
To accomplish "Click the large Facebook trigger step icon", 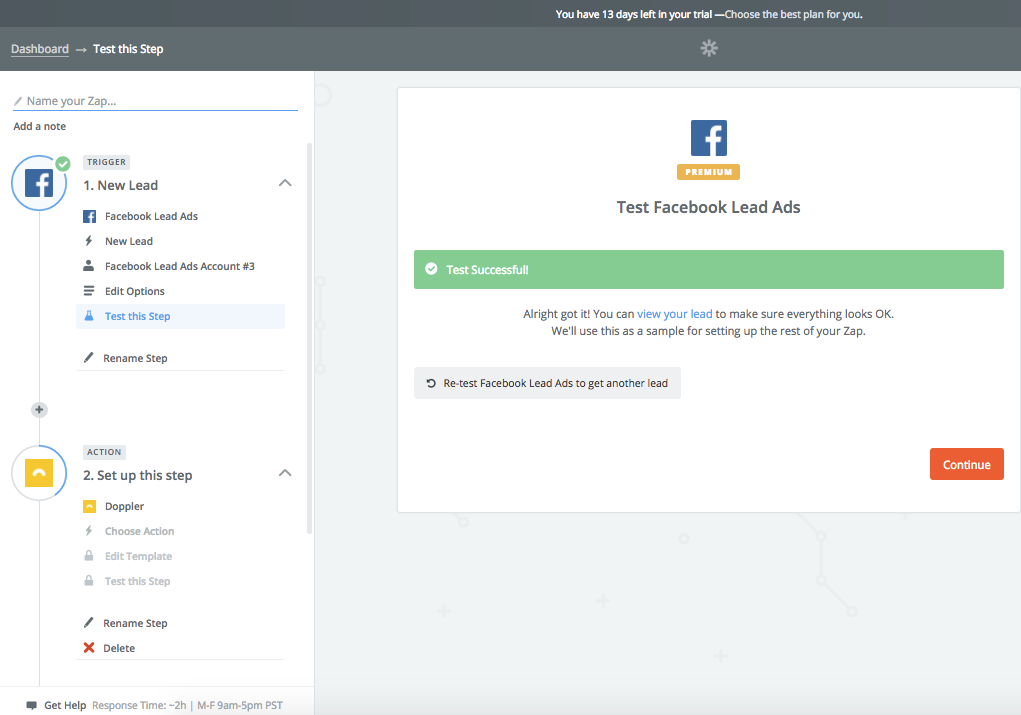I will (x=39, y=184).
